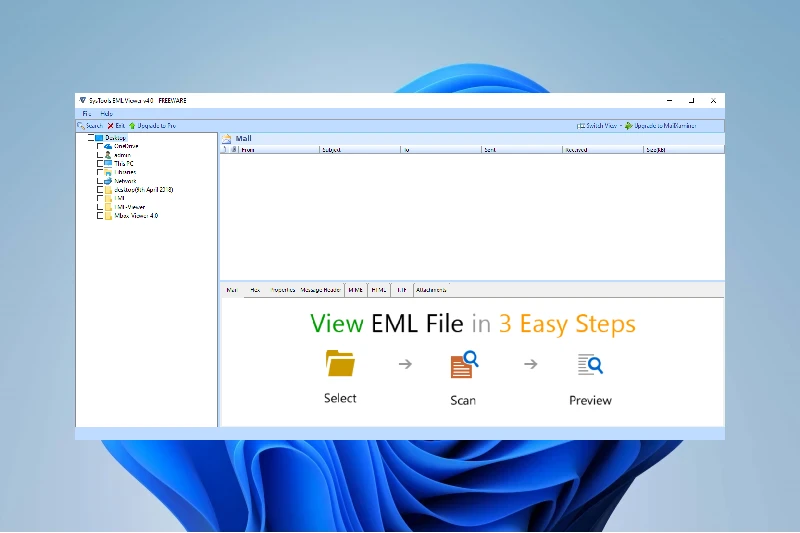Open the Switch View dropdown arrow

point(621,125)
